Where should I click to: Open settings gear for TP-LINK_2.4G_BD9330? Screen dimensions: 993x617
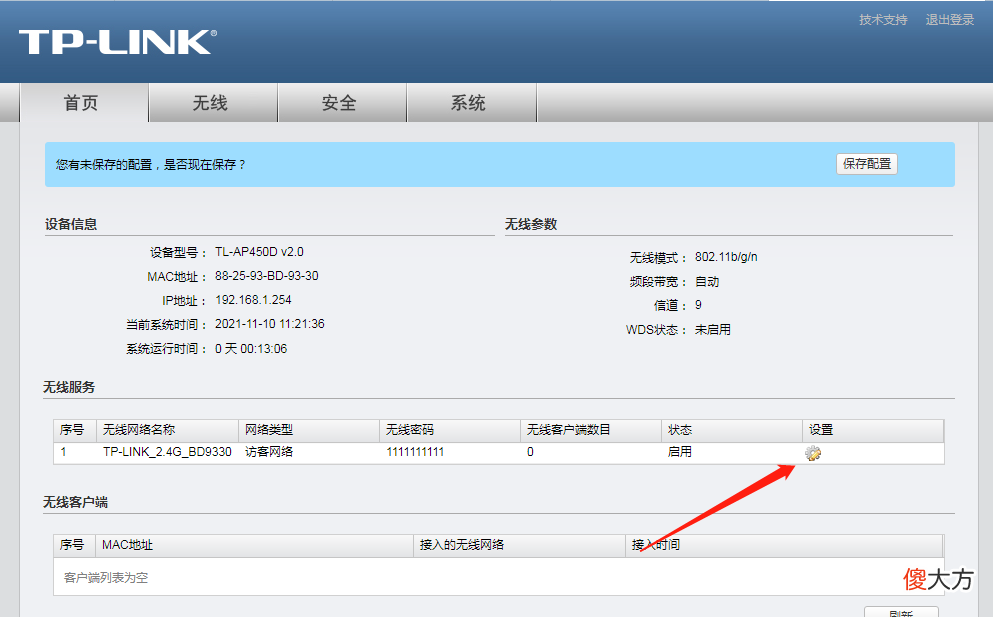click(813, 453)
